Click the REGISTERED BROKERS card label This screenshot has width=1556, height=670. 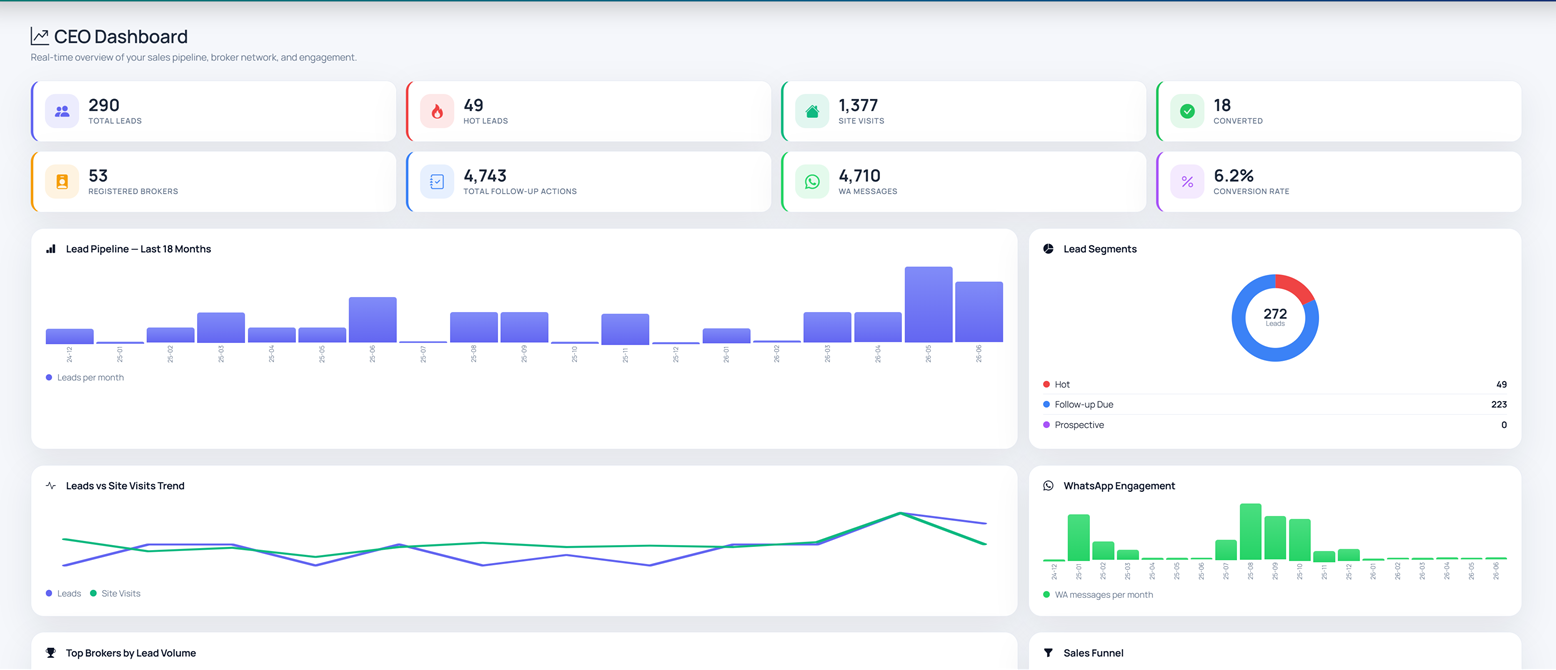133,191
